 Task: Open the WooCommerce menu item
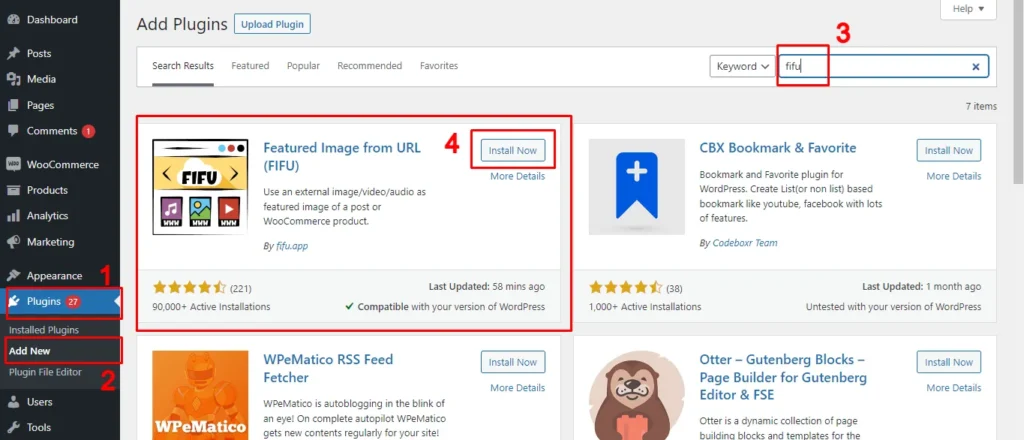(60, 165)
